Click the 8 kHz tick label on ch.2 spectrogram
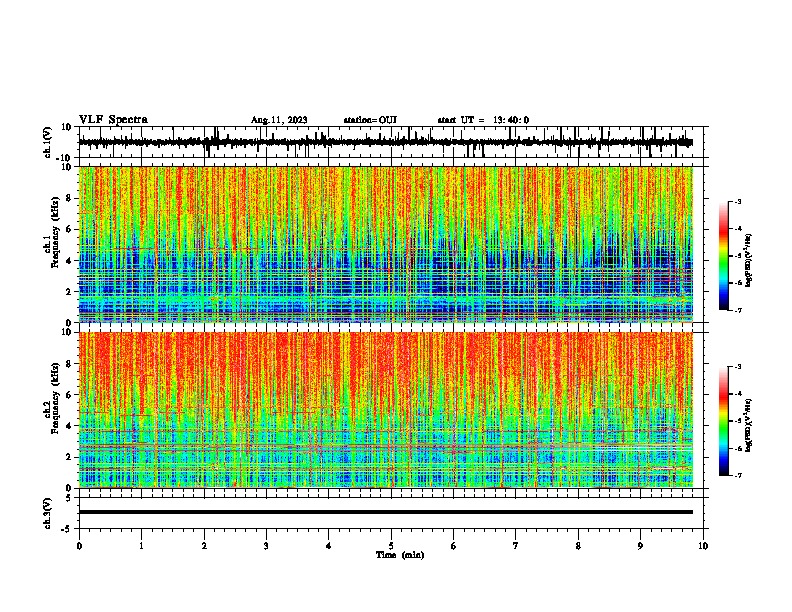The image size is (792, 612). coord(69,364)
